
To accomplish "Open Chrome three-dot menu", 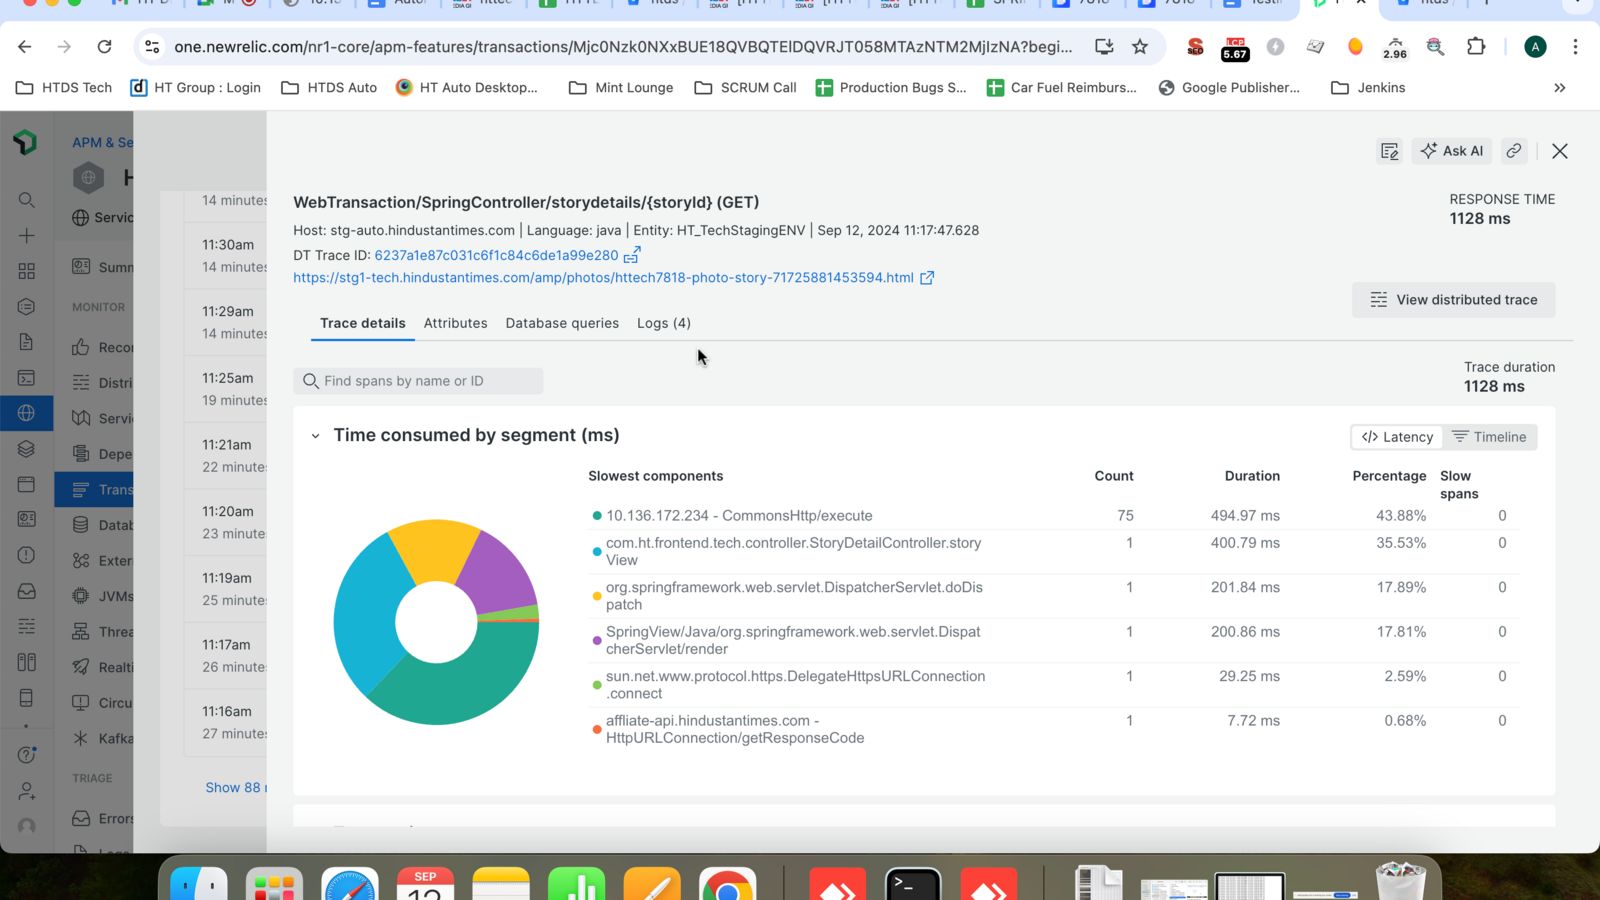I will pyautogui.click(x=1575, y=47).
